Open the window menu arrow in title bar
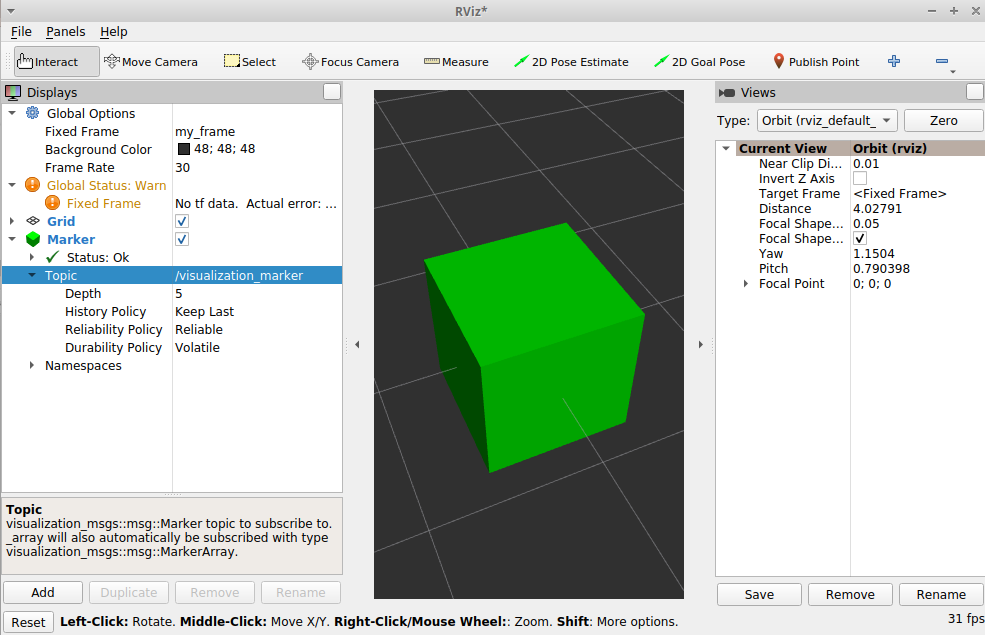The height and width of the screenshot is (635, 985). point(11,11)
